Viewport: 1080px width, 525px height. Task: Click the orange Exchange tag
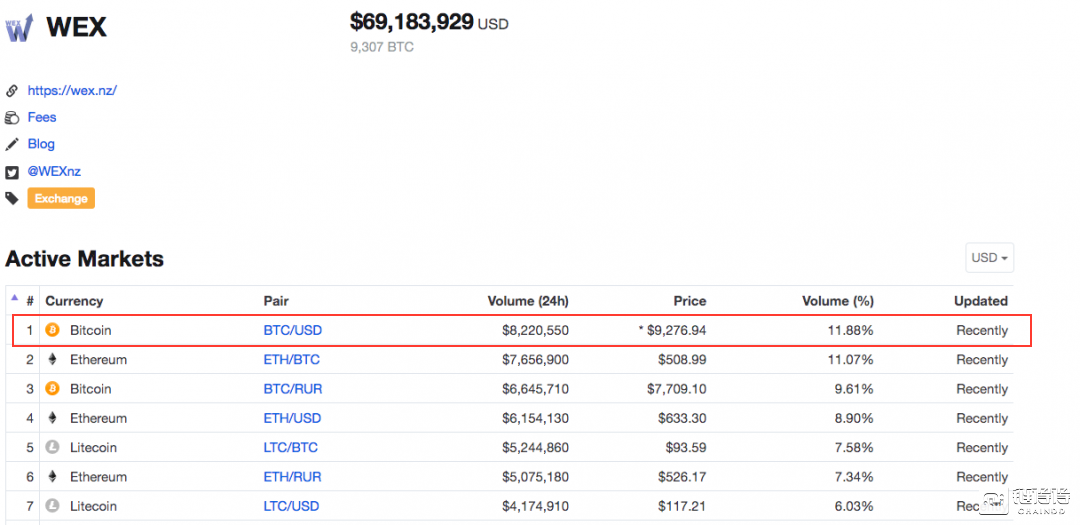coord(61,198)
